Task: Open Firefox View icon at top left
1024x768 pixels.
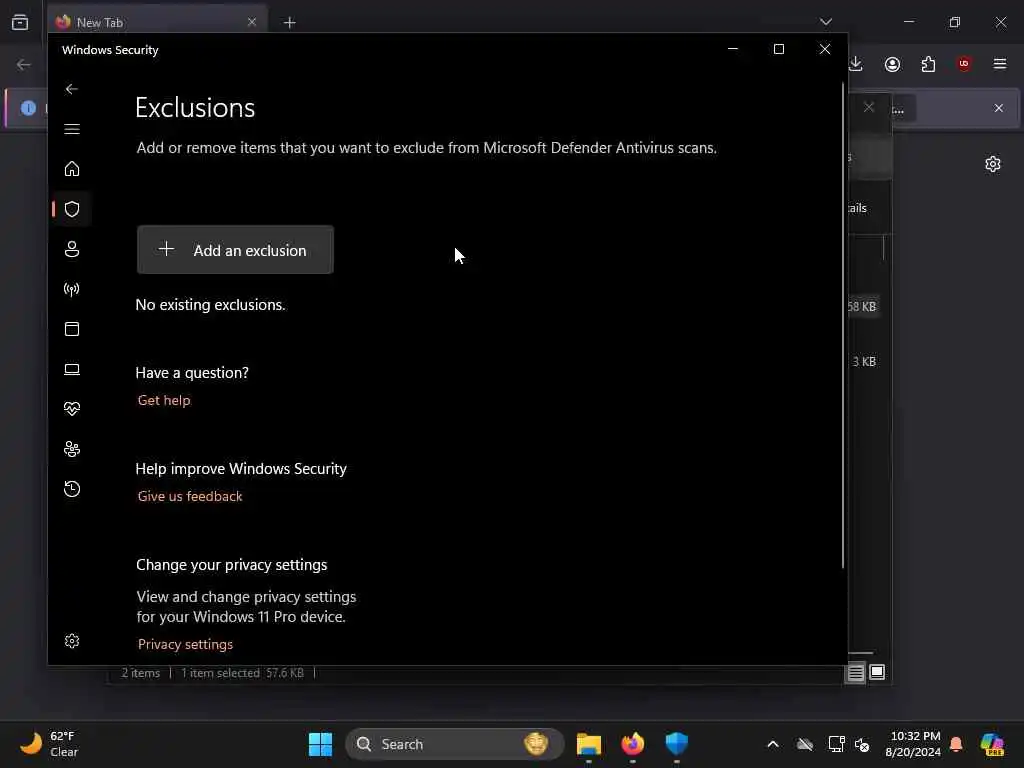Action: pos(20,22)
